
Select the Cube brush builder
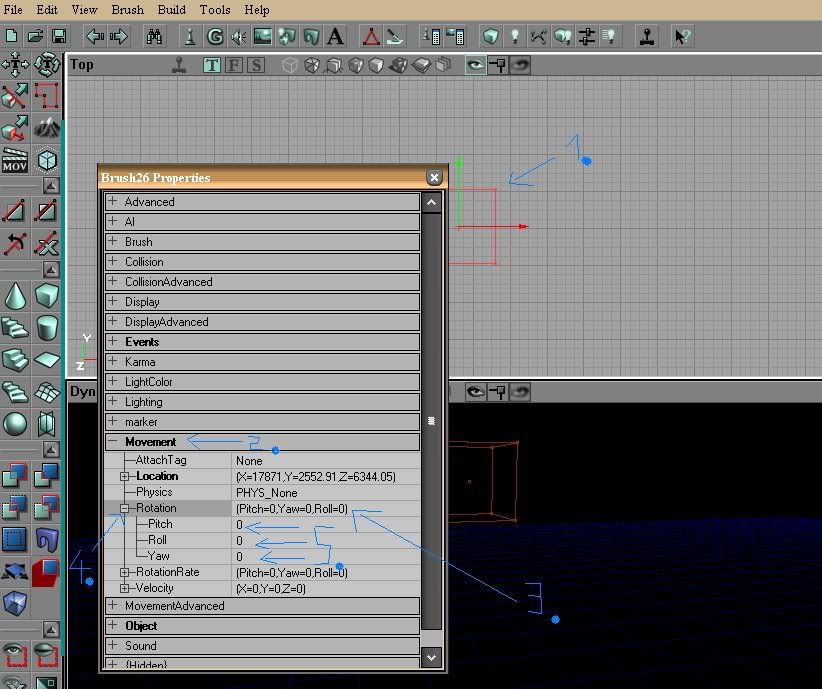(x=47, y=295)
